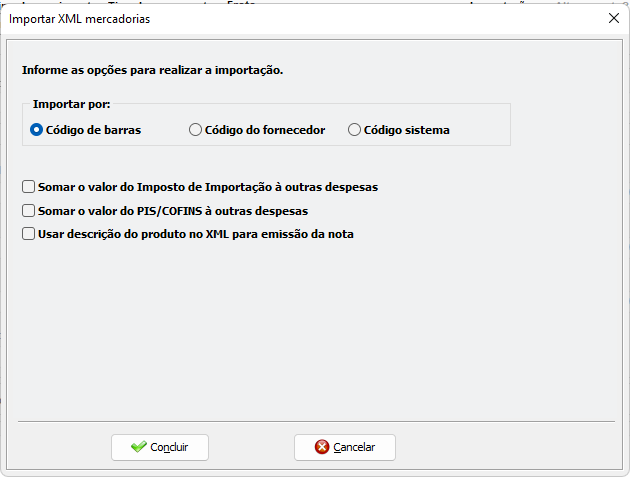Screen dimensions: 630x479
Task: Tick the PIS/COFINS sum checkbox
Action: point(28,211)
